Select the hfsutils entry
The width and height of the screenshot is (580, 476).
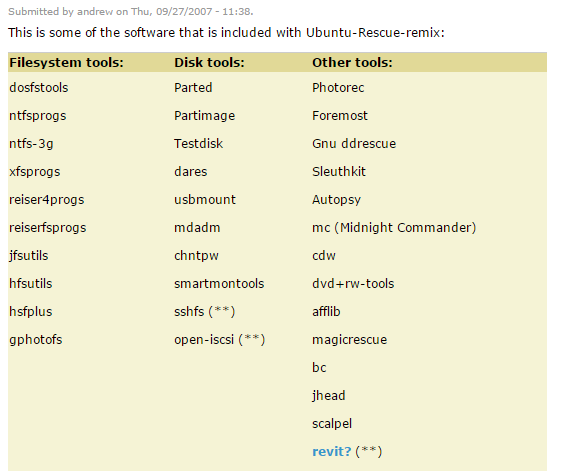[x=31, y=284]
